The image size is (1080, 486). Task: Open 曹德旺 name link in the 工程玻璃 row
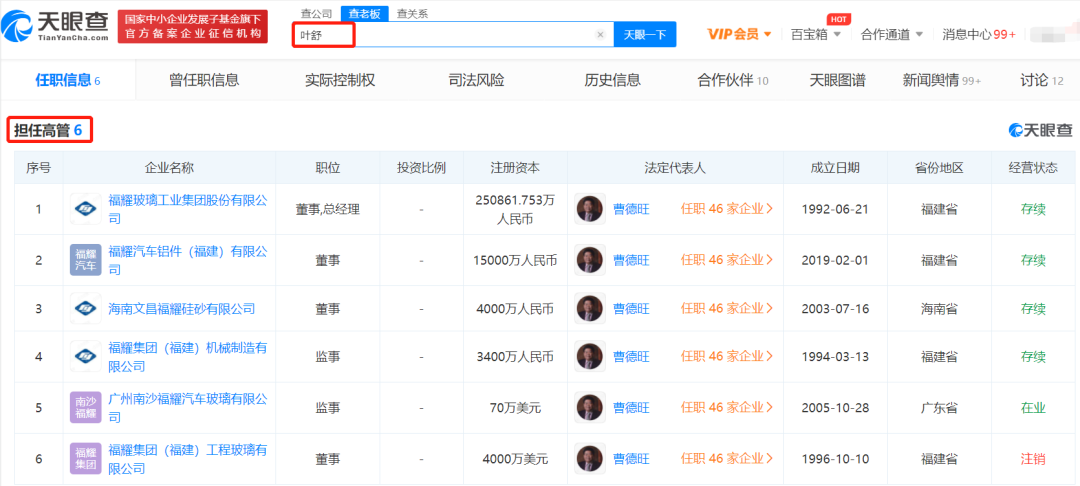pos(632,459)
